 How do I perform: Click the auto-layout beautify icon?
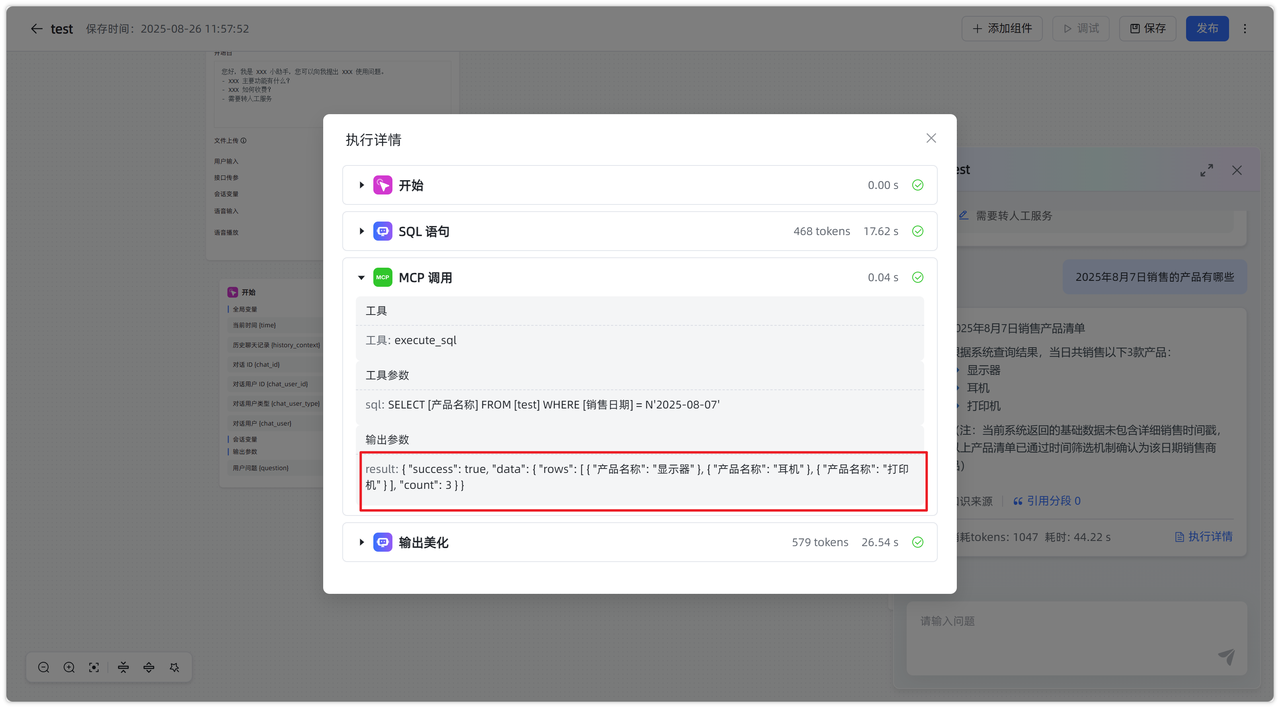click(x=174, y=667)
